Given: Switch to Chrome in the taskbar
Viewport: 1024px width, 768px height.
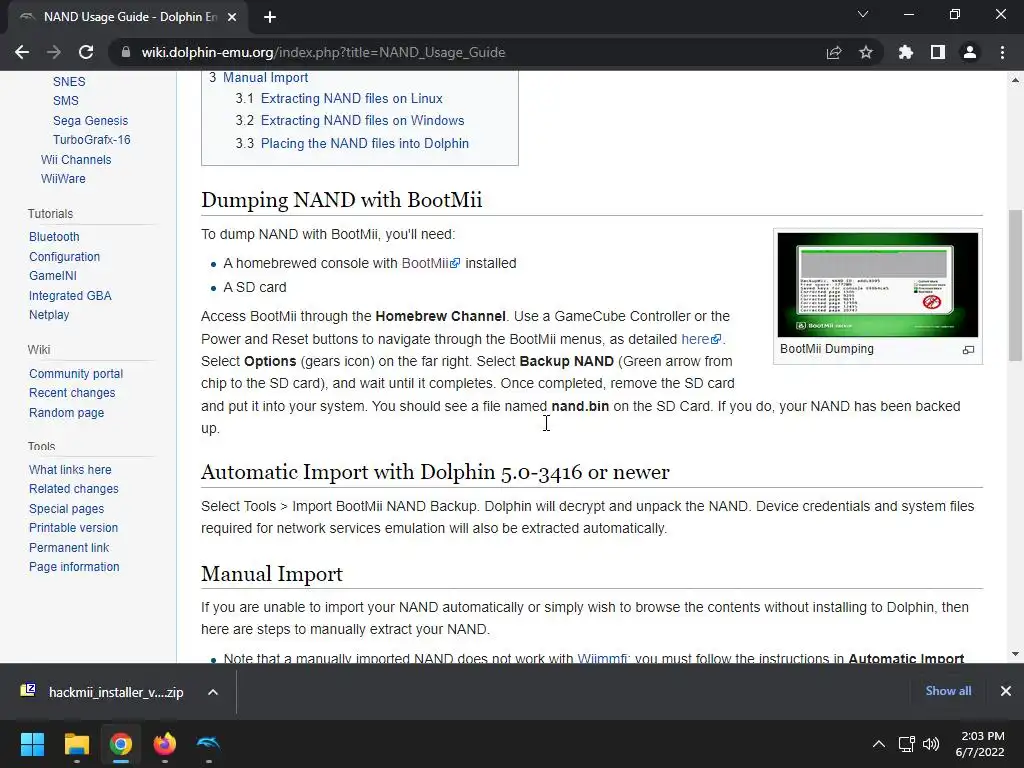Looking at the screenshot, I should pos(121,744).
